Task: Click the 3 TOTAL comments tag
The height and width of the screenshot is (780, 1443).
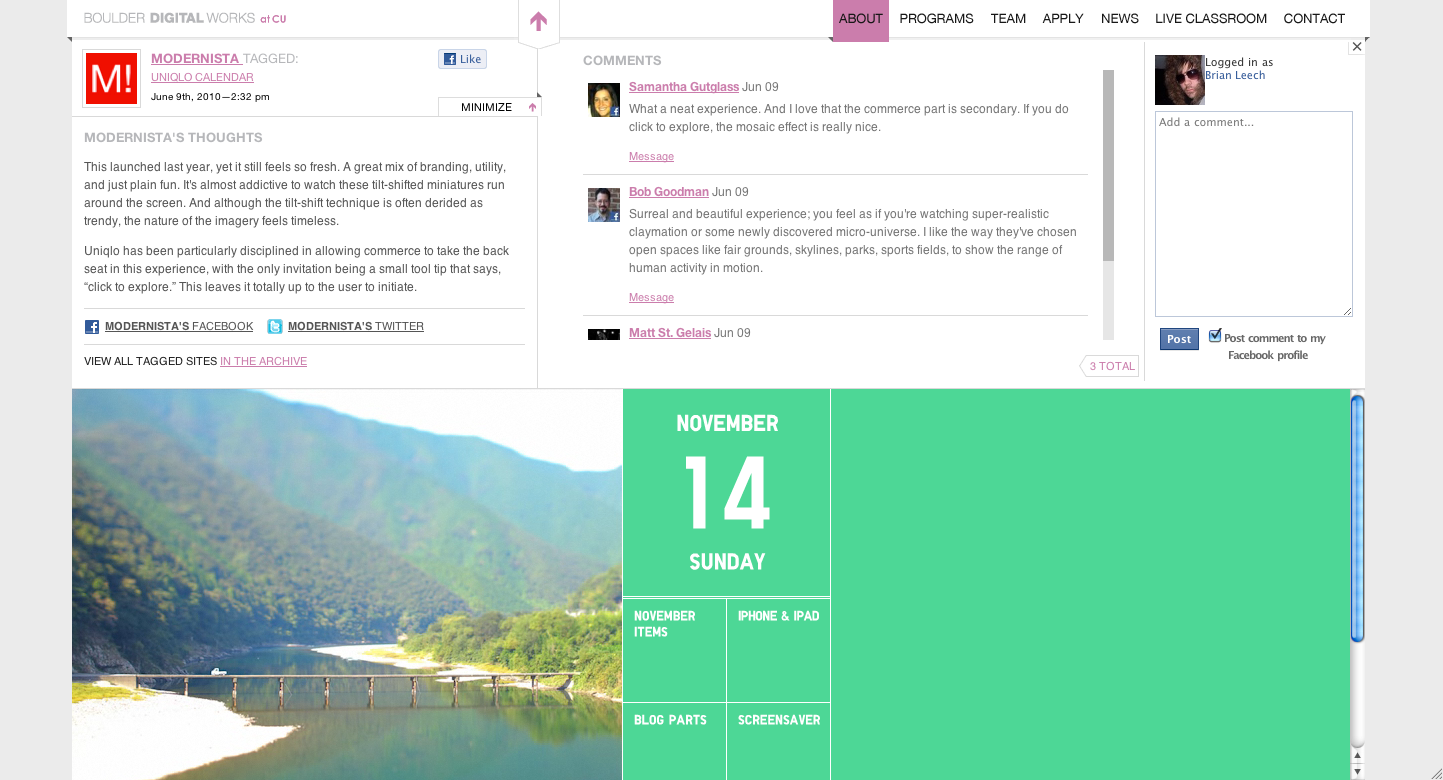Action: point(1110,366)
